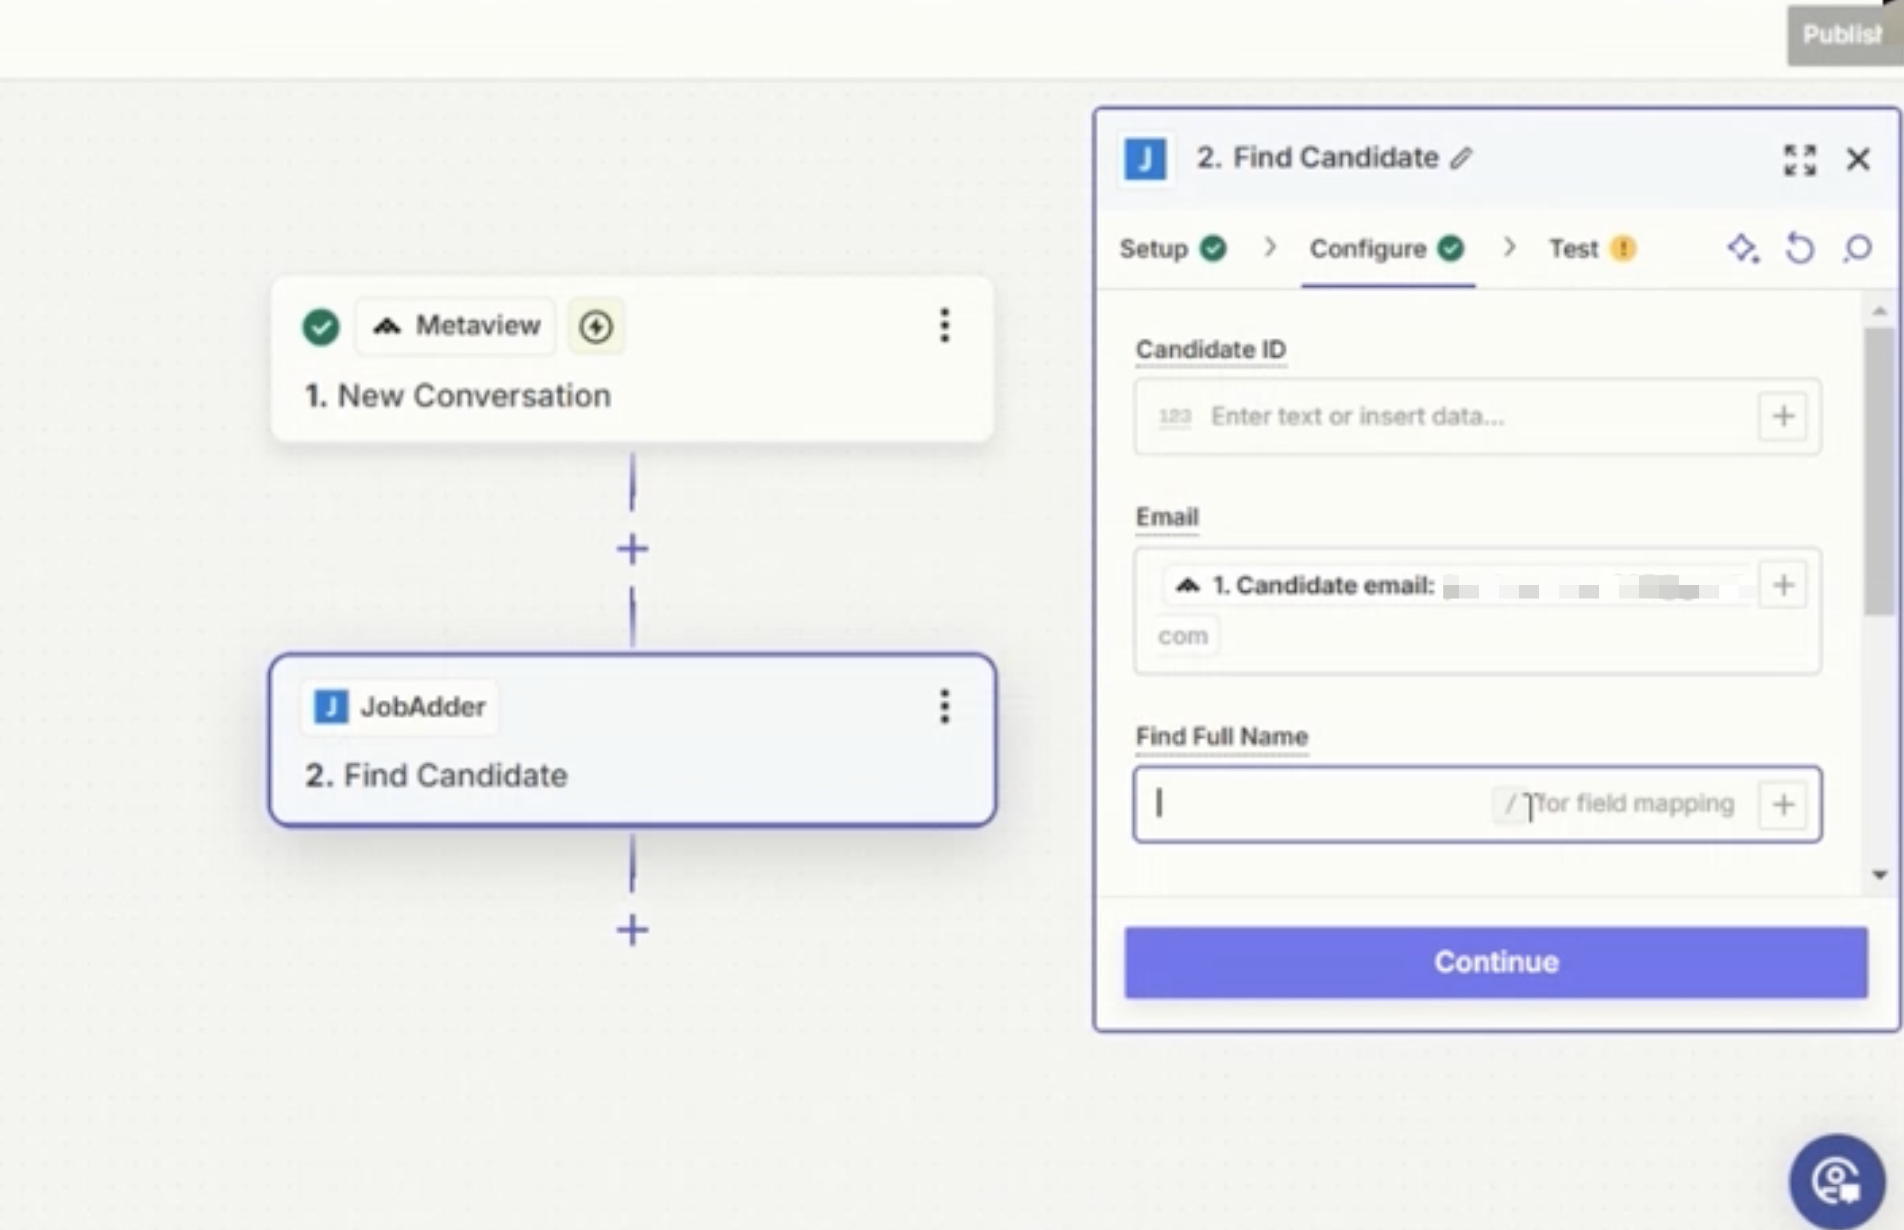Click the plus between steps 1 and 2
The width and height of the screenshot is (1904, 1230).
[632, 549]
